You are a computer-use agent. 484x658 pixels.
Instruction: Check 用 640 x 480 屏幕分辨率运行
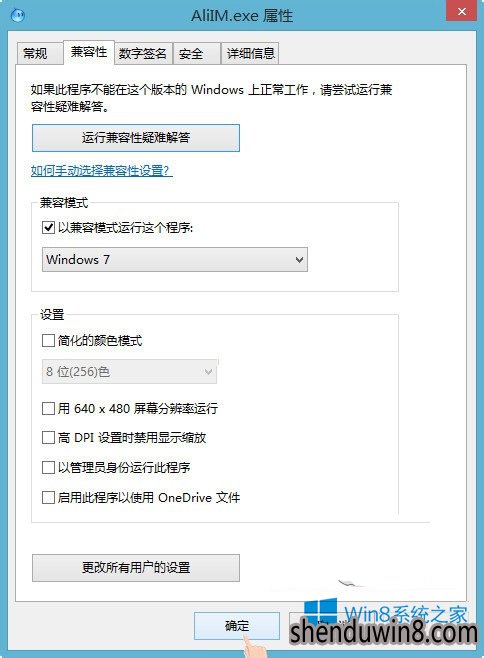coord(48,408)
